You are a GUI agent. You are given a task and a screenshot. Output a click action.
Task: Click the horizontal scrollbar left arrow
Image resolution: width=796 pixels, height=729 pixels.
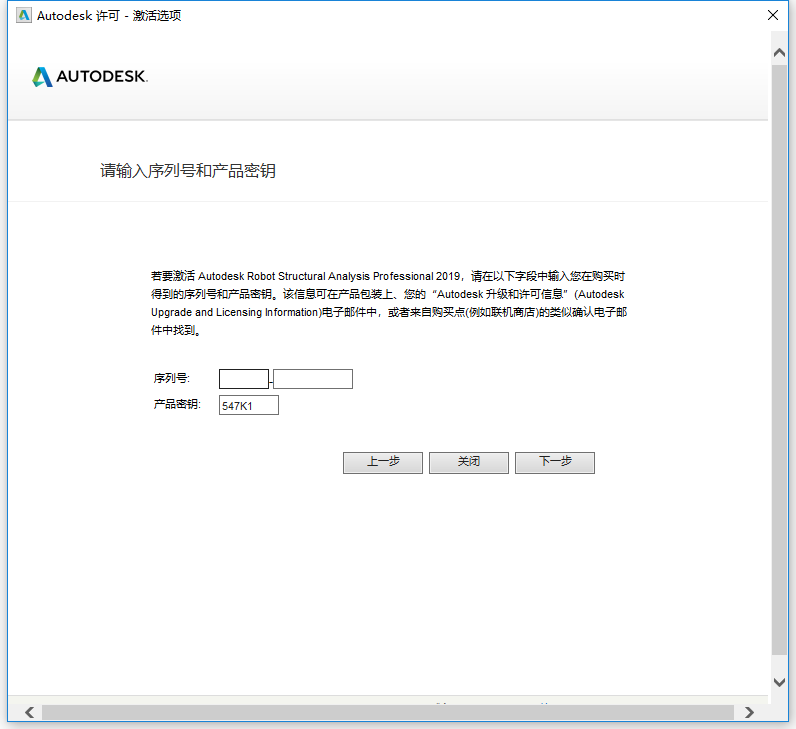click(x=29, y=712)
